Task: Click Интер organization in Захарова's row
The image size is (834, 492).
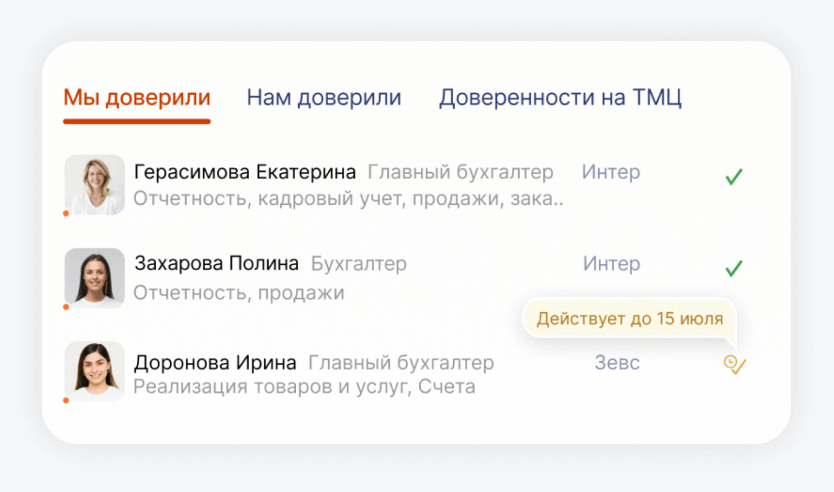Action: click(x=611, y=264)
